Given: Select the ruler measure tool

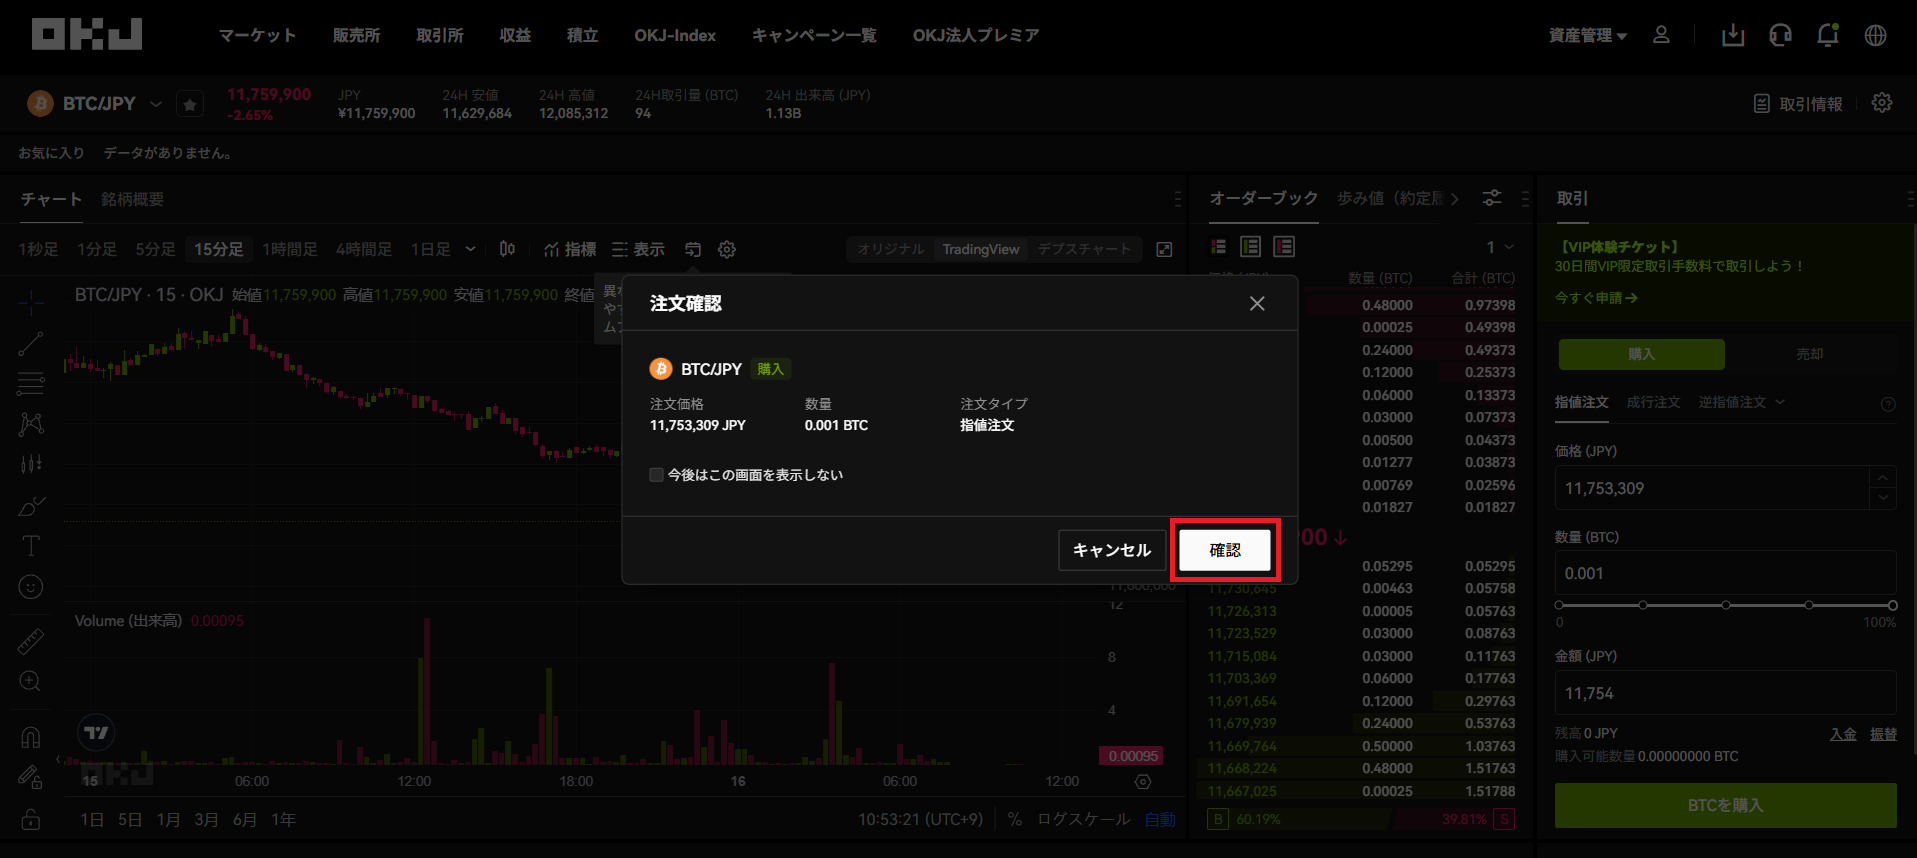Looking at the screenshot, I should pyautogui.click(x=31, y=641).
